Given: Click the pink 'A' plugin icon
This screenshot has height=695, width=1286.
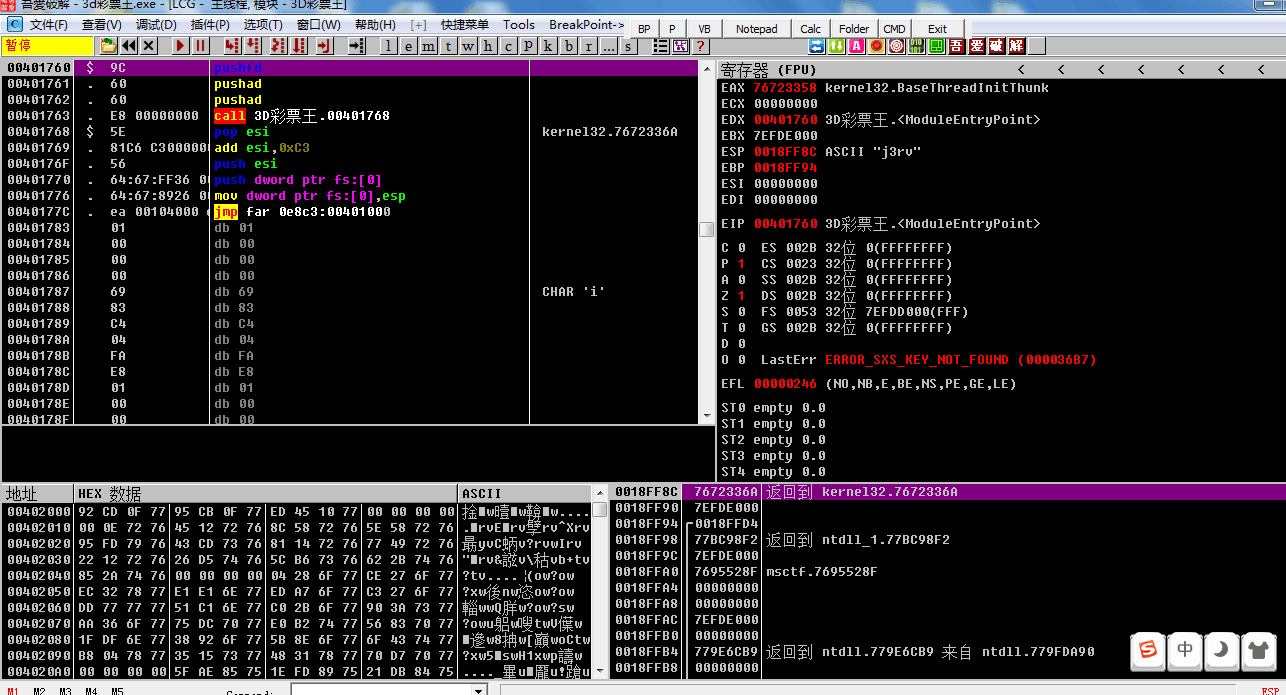Looking at the screenshot, I should click(857, 46).
